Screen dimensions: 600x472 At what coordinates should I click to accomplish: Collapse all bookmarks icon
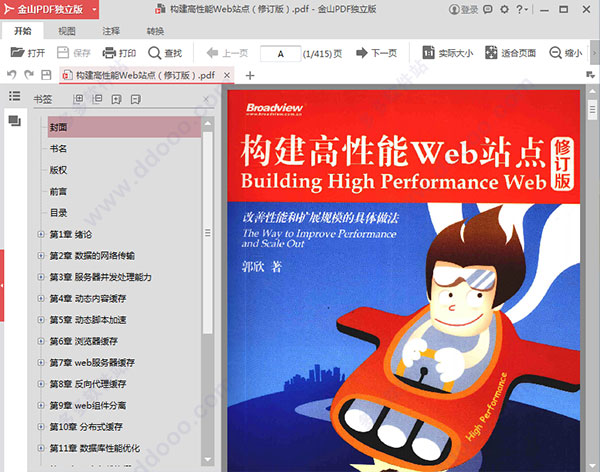[x=97, y=99]
